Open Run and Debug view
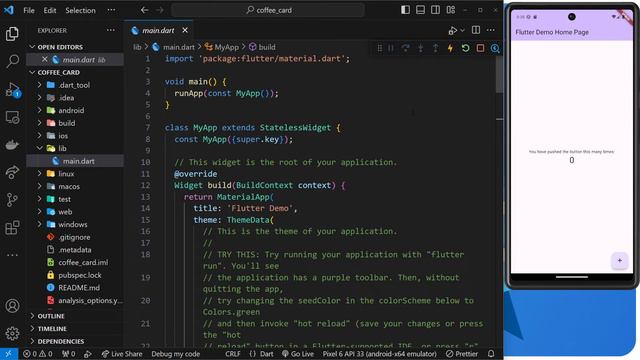Screen dimensions: 640x360 pyautogui.click(x=12, y=89)
